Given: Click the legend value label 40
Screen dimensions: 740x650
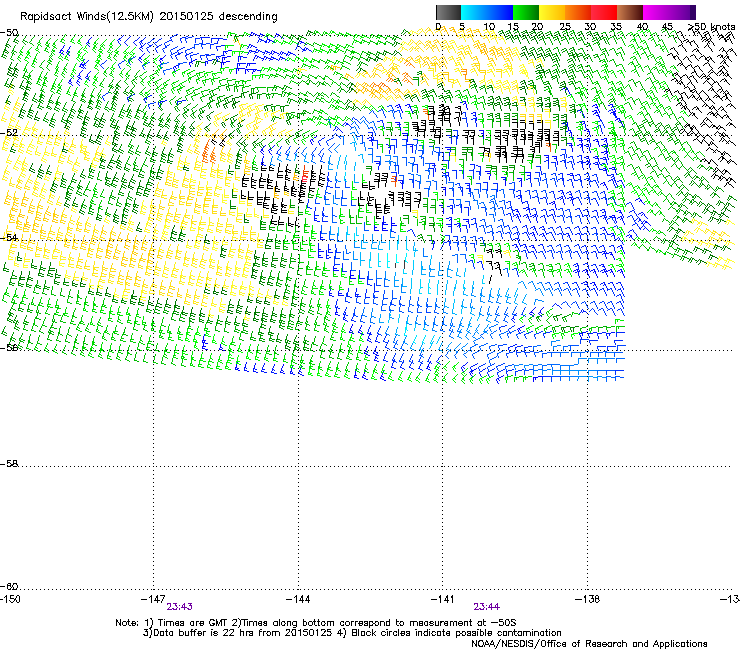Looking at the screenshot, I should pos(642,27).
